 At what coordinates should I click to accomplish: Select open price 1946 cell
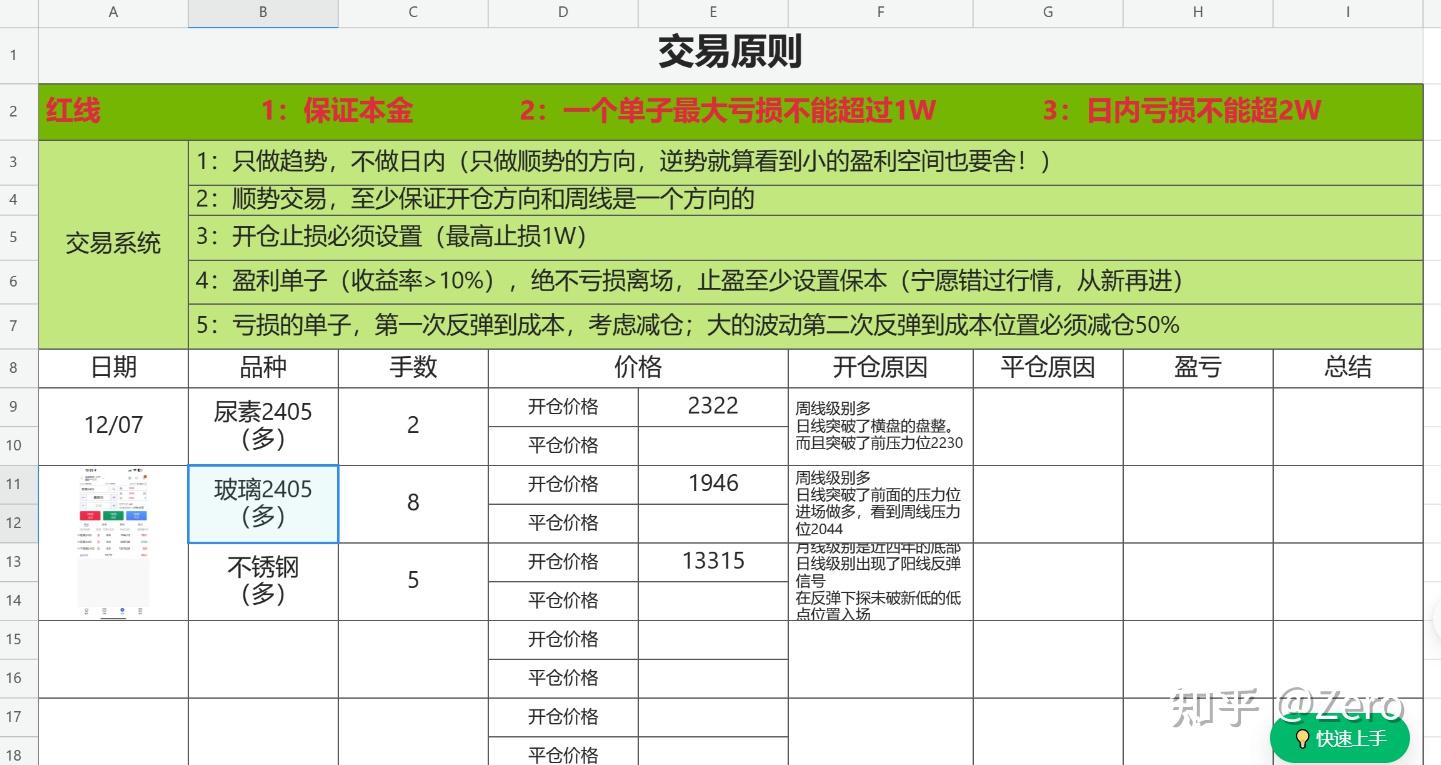tap(713, 484)
